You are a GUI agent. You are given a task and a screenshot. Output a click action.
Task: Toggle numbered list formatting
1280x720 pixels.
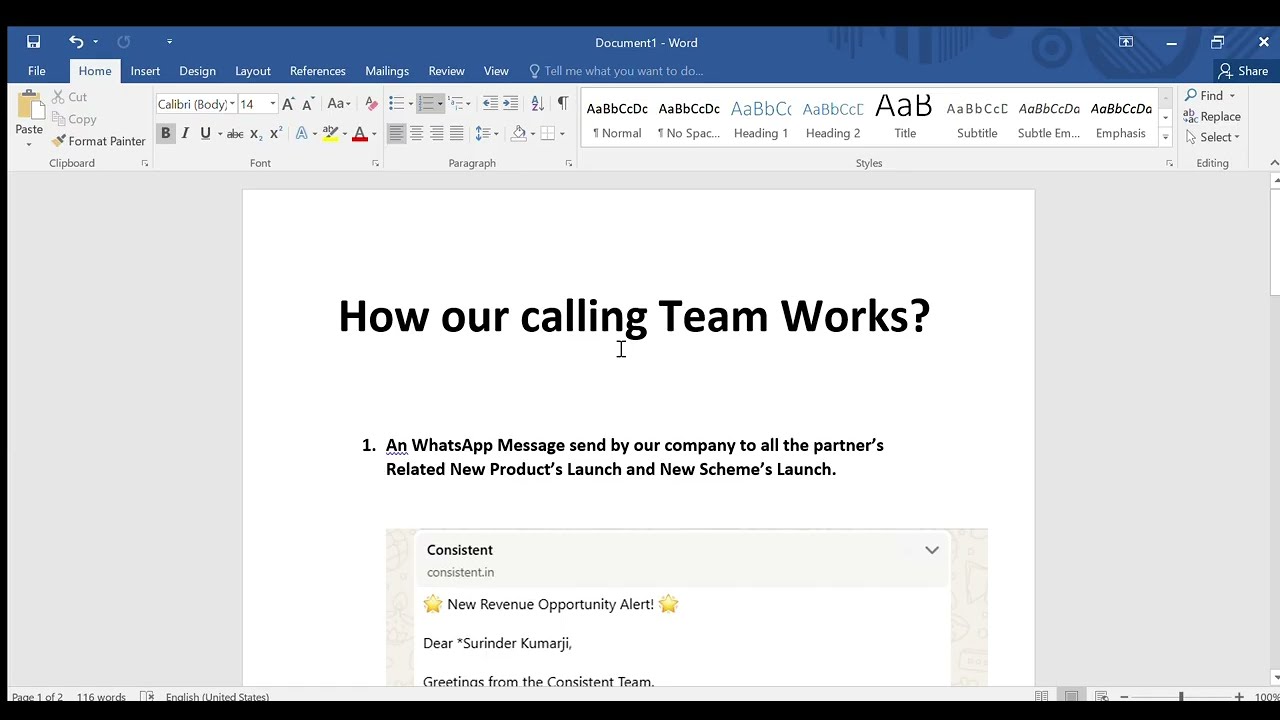[426, 104]
